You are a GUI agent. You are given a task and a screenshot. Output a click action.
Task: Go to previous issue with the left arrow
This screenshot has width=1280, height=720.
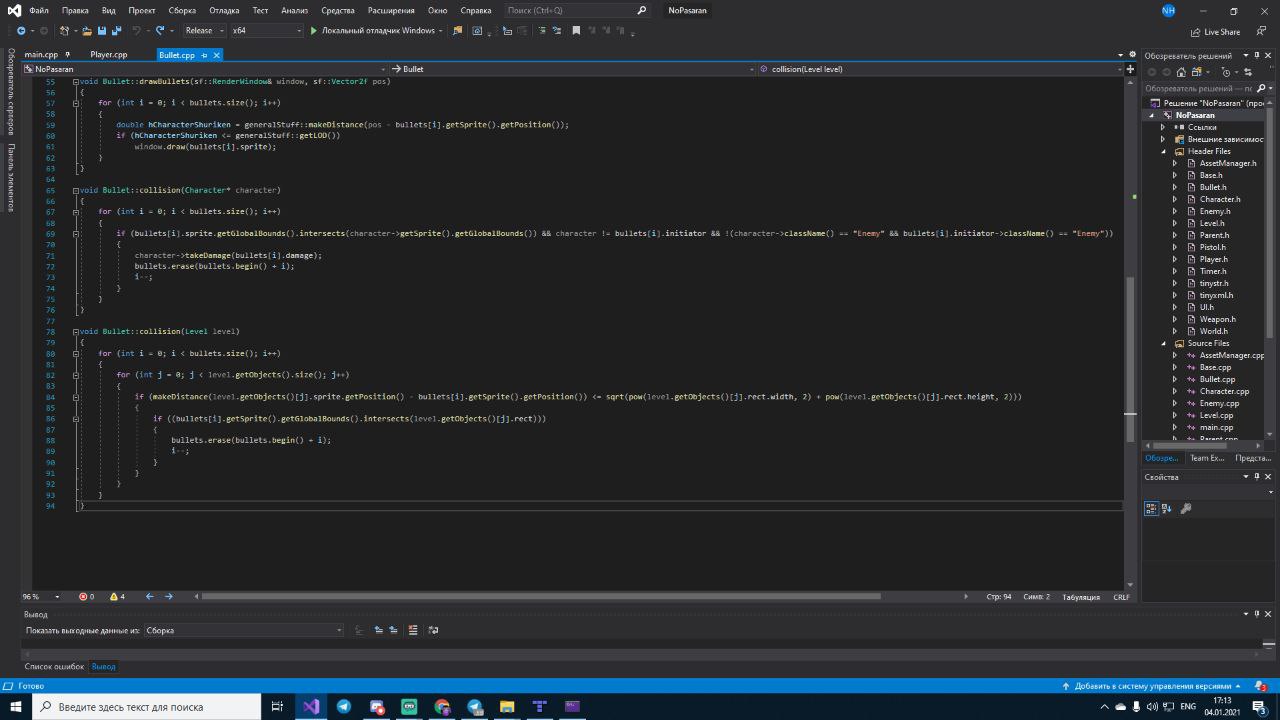[x=150, y=596]
